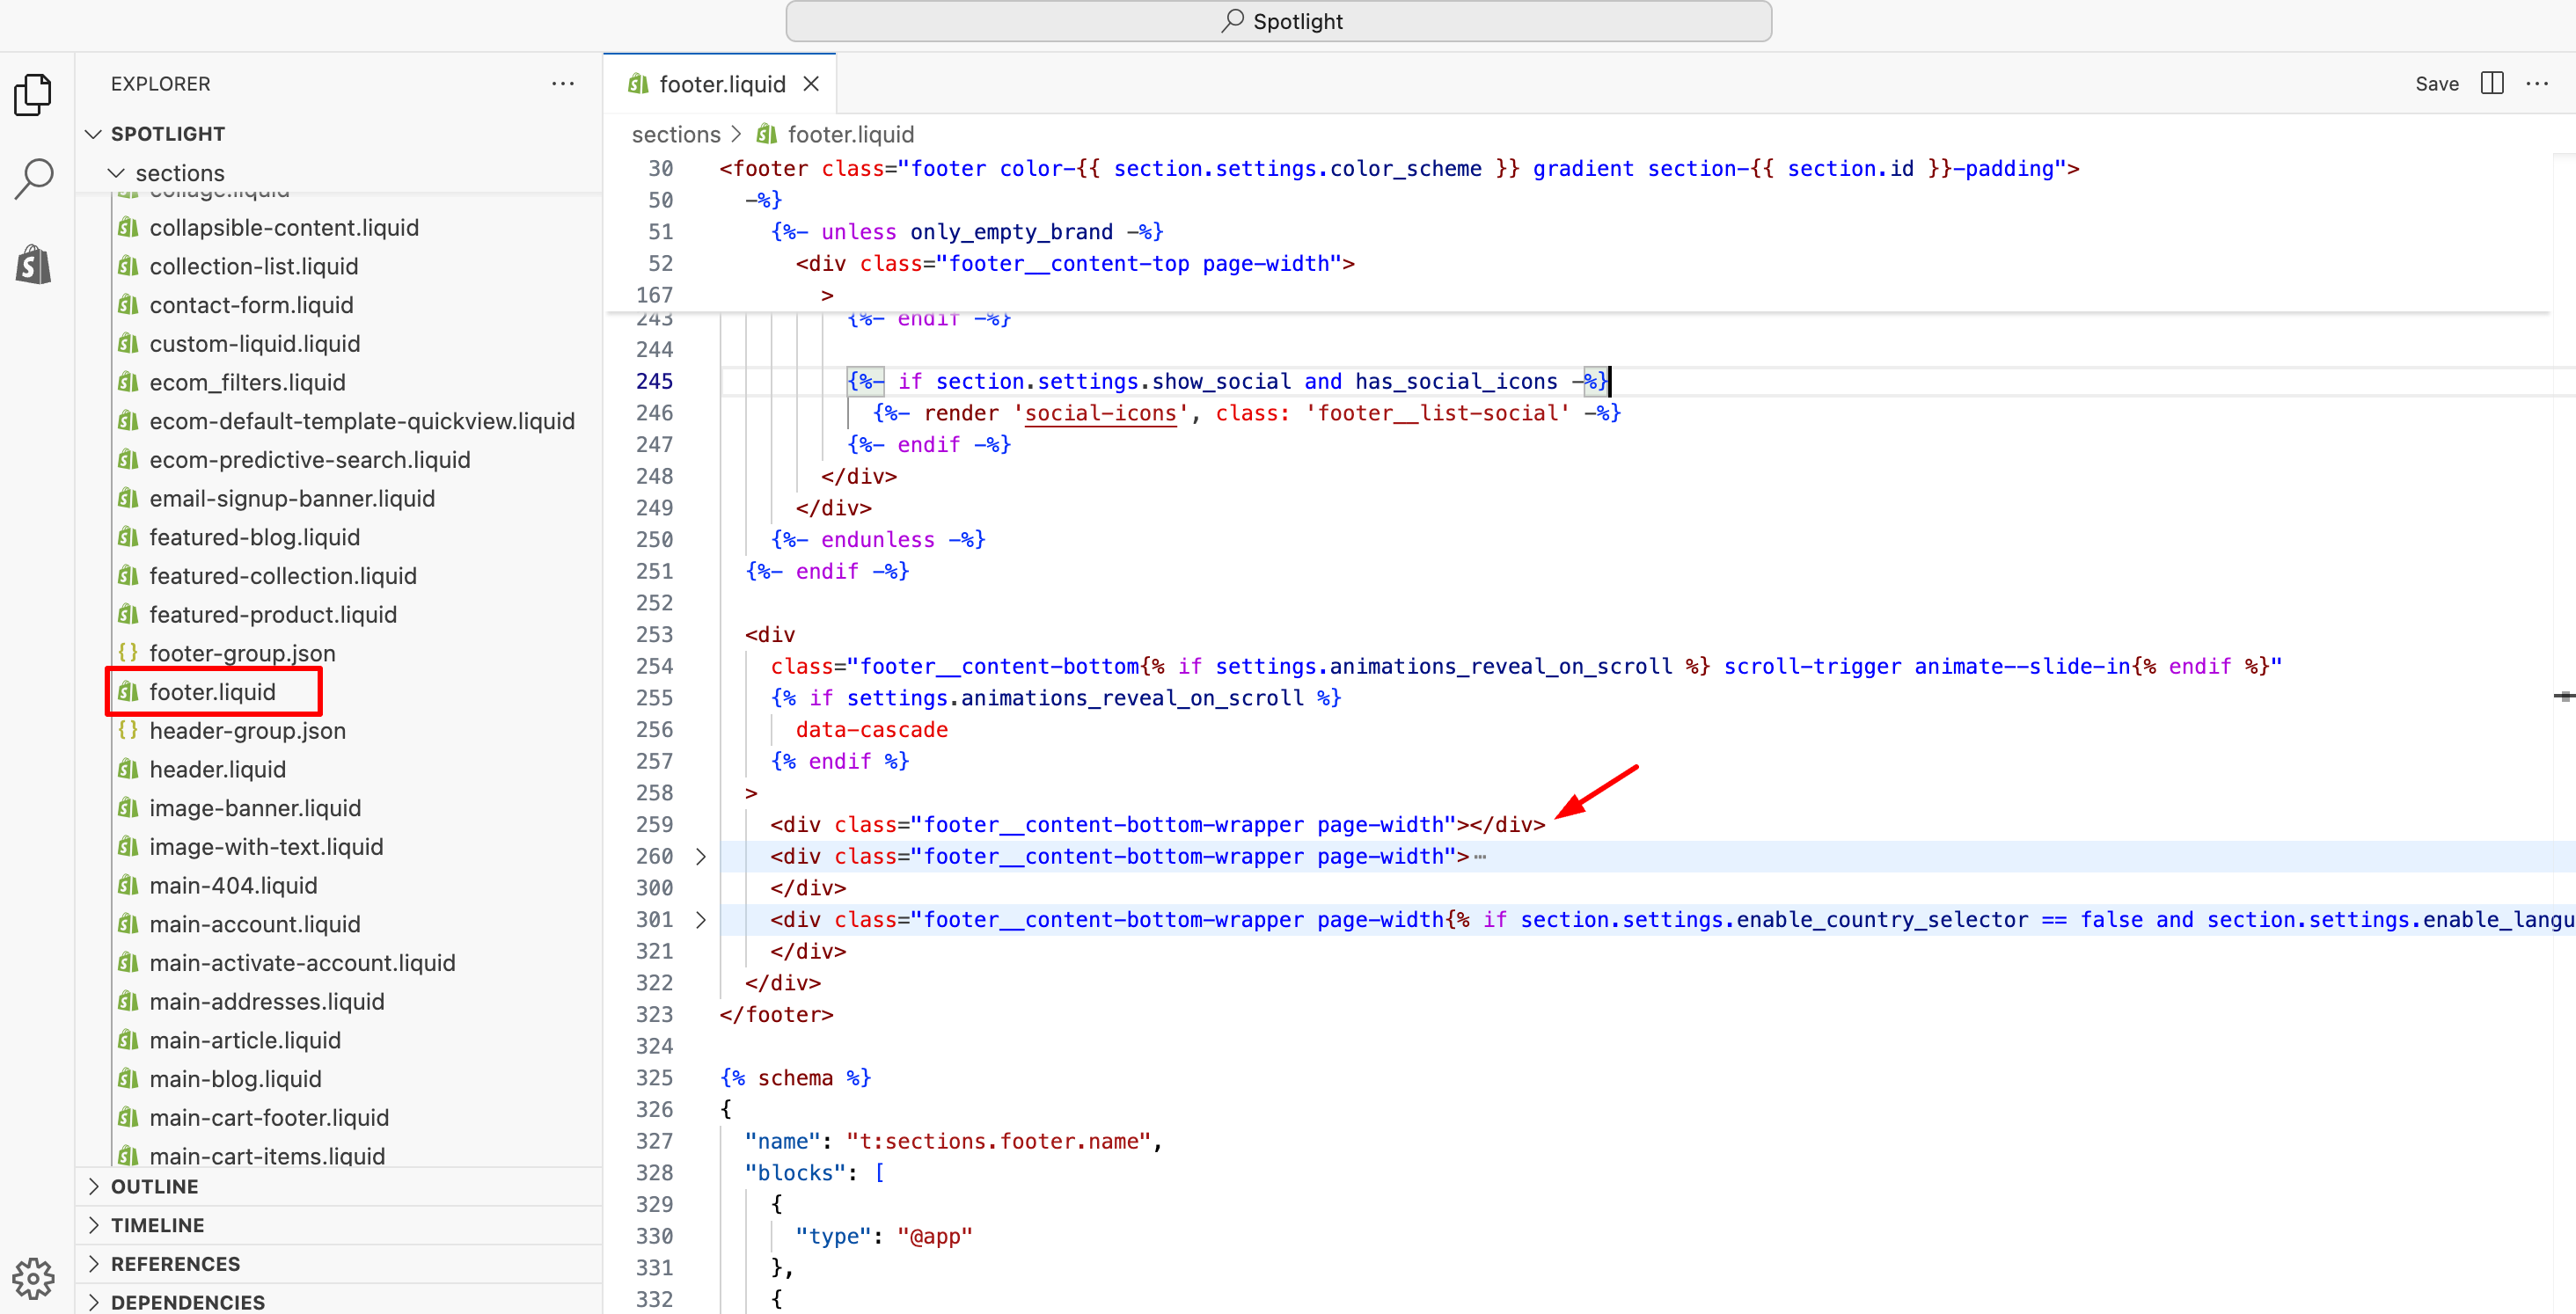Click the sections breadcrumb item

675,134
